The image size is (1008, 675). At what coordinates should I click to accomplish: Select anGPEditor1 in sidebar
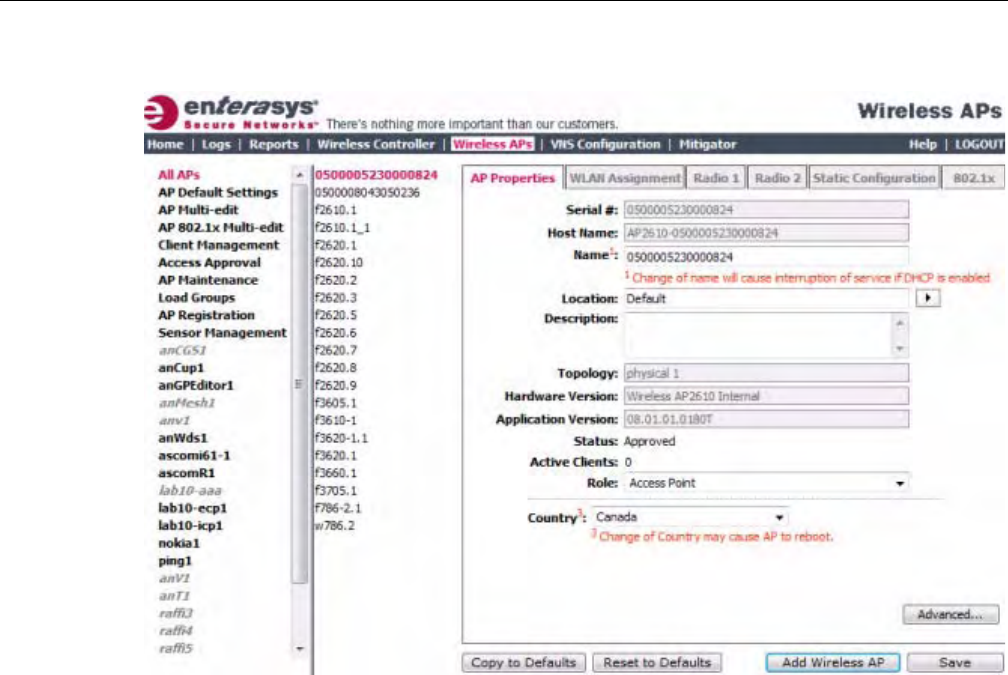click(196, 385)
